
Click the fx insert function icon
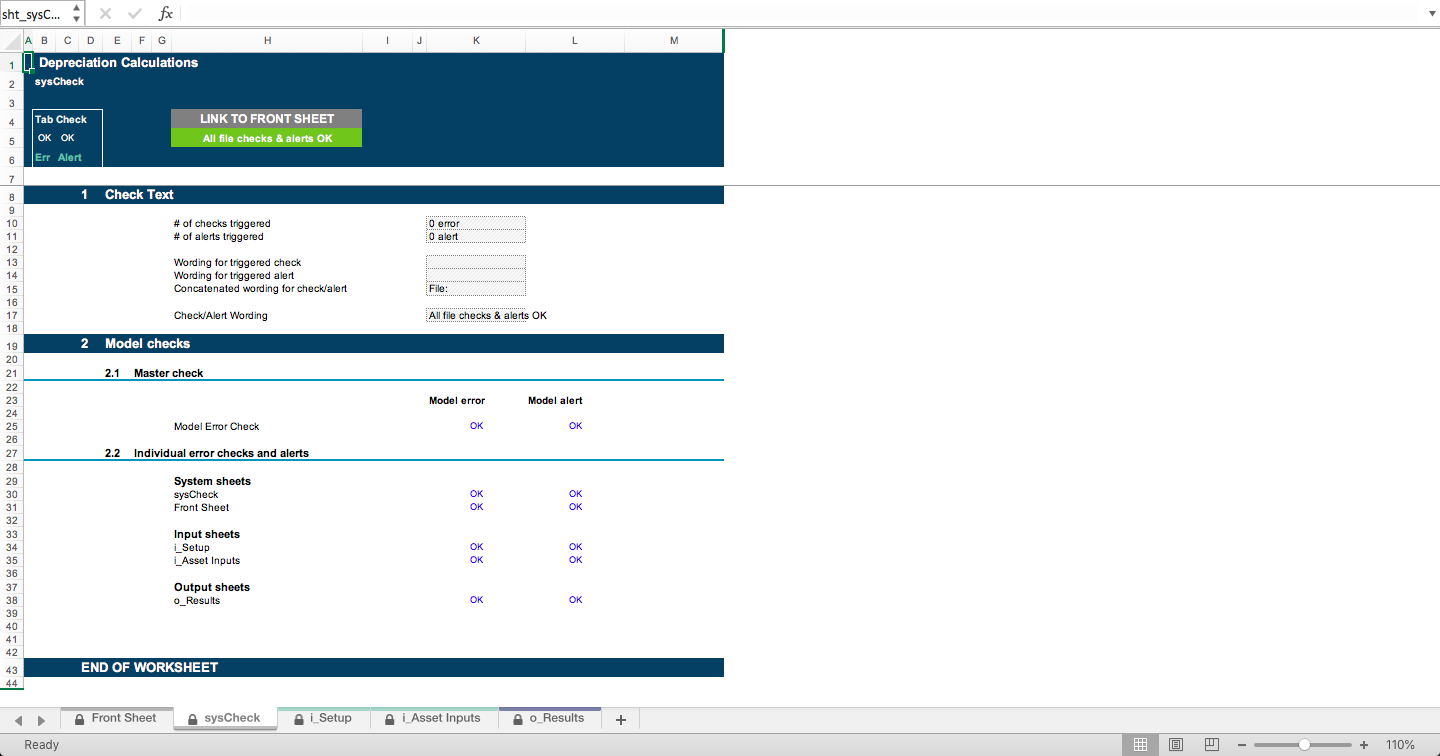click(166, 14)
